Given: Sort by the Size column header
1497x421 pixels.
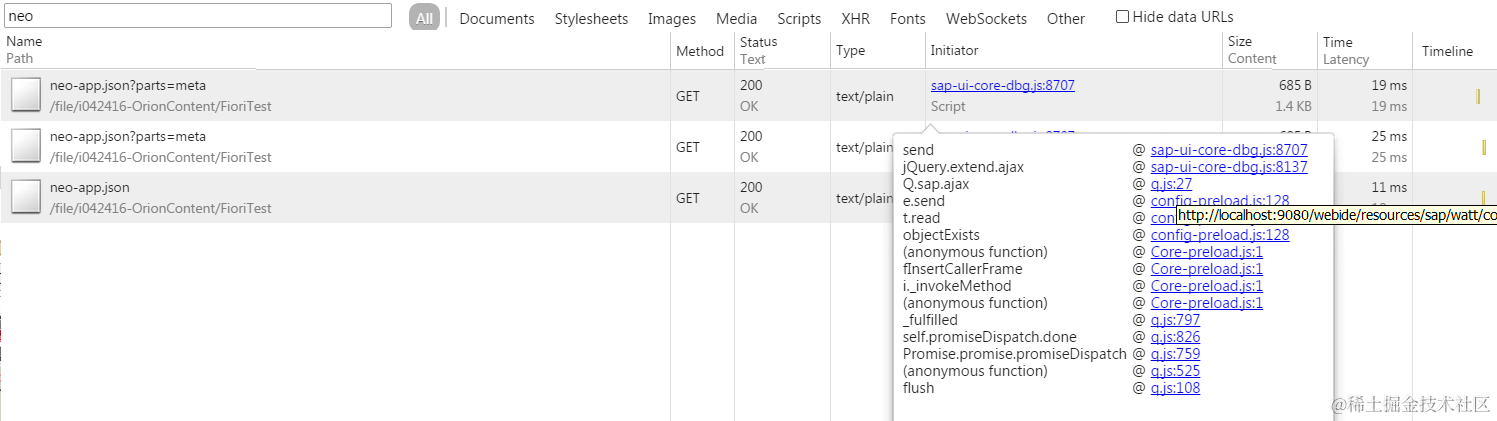Looking at the screenshot, I should [x=1239, y=42].
